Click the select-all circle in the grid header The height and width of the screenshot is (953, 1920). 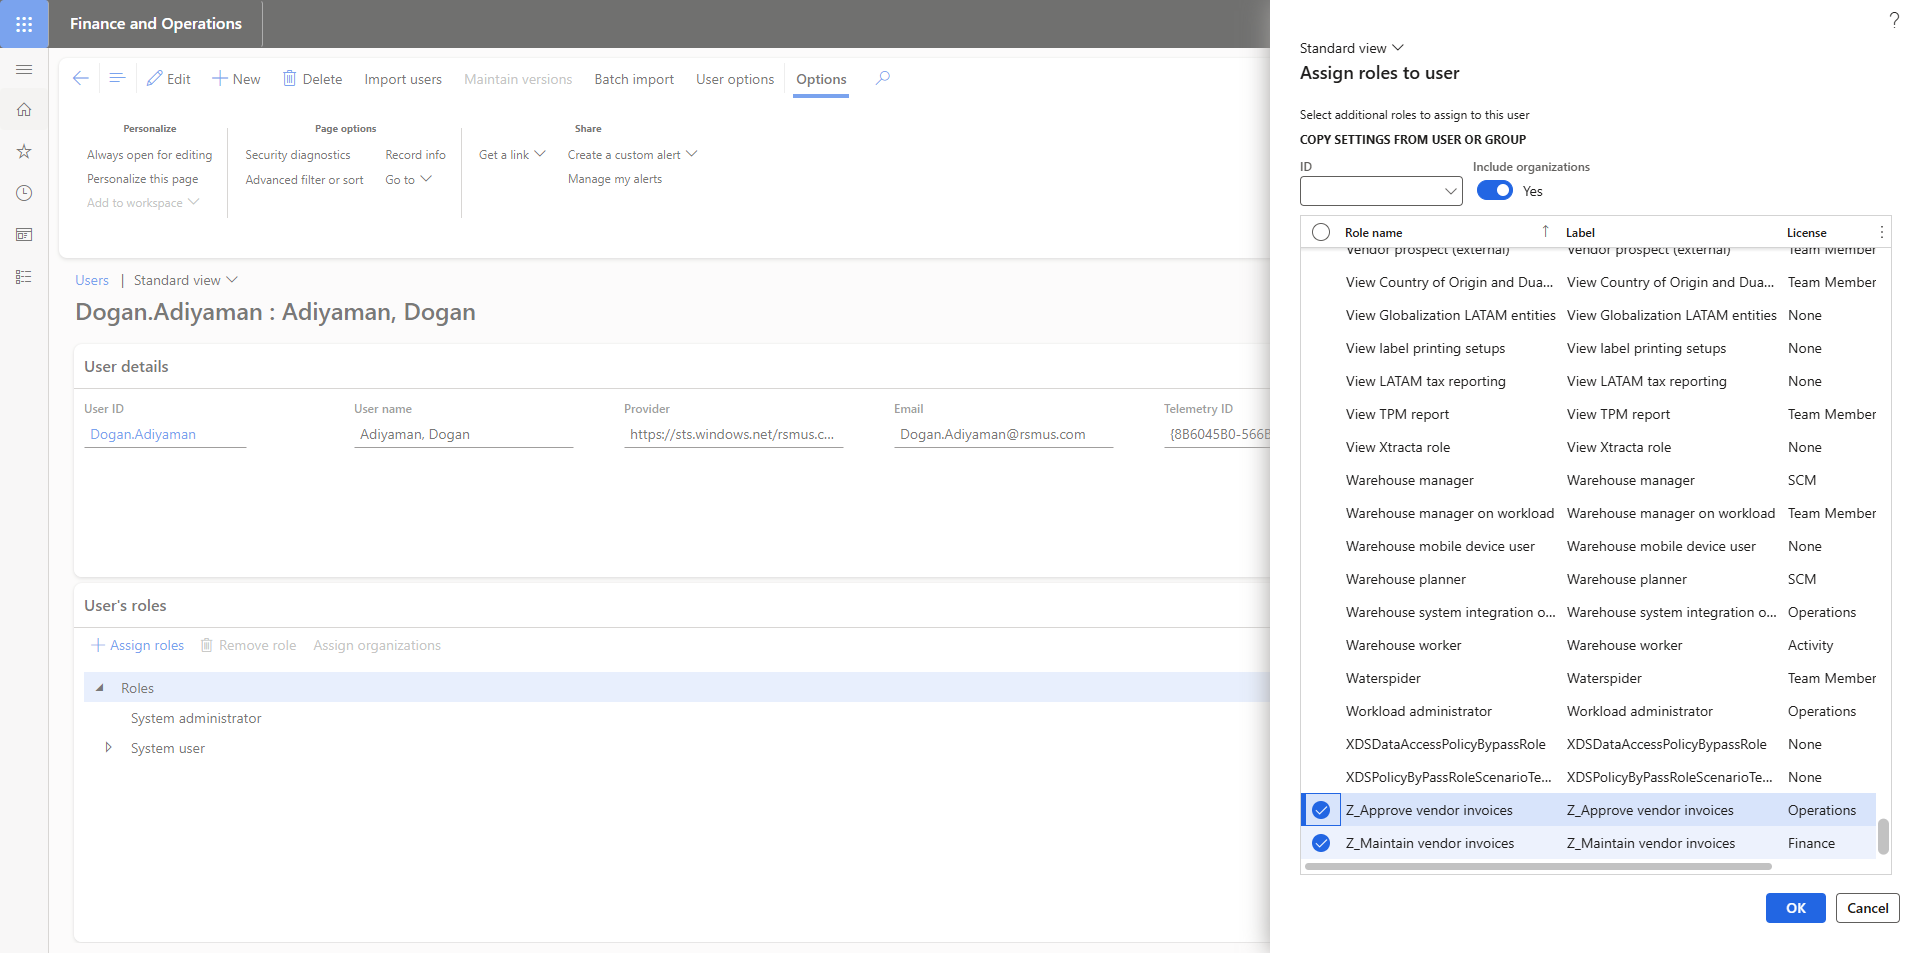(x=1321, y=232)
